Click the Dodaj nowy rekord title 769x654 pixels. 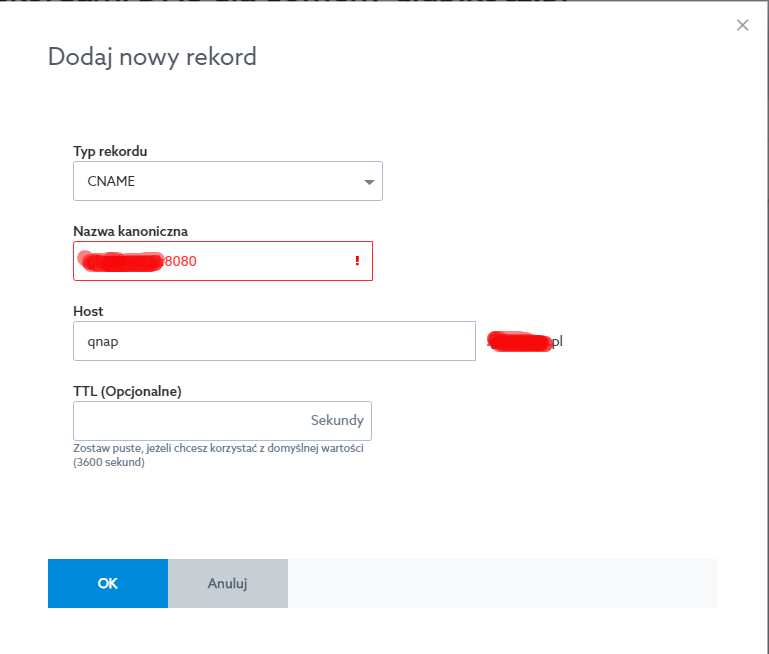(152, 57)
